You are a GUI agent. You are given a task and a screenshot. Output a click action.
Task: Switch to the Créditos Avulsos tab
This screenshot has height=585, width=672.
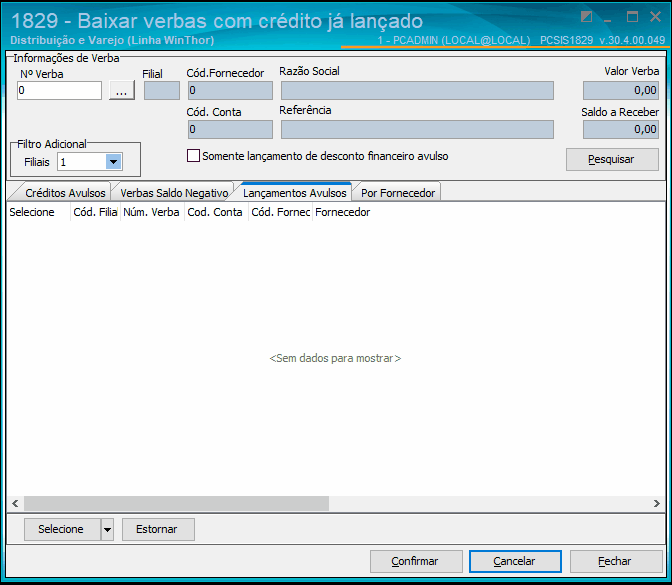65,193
